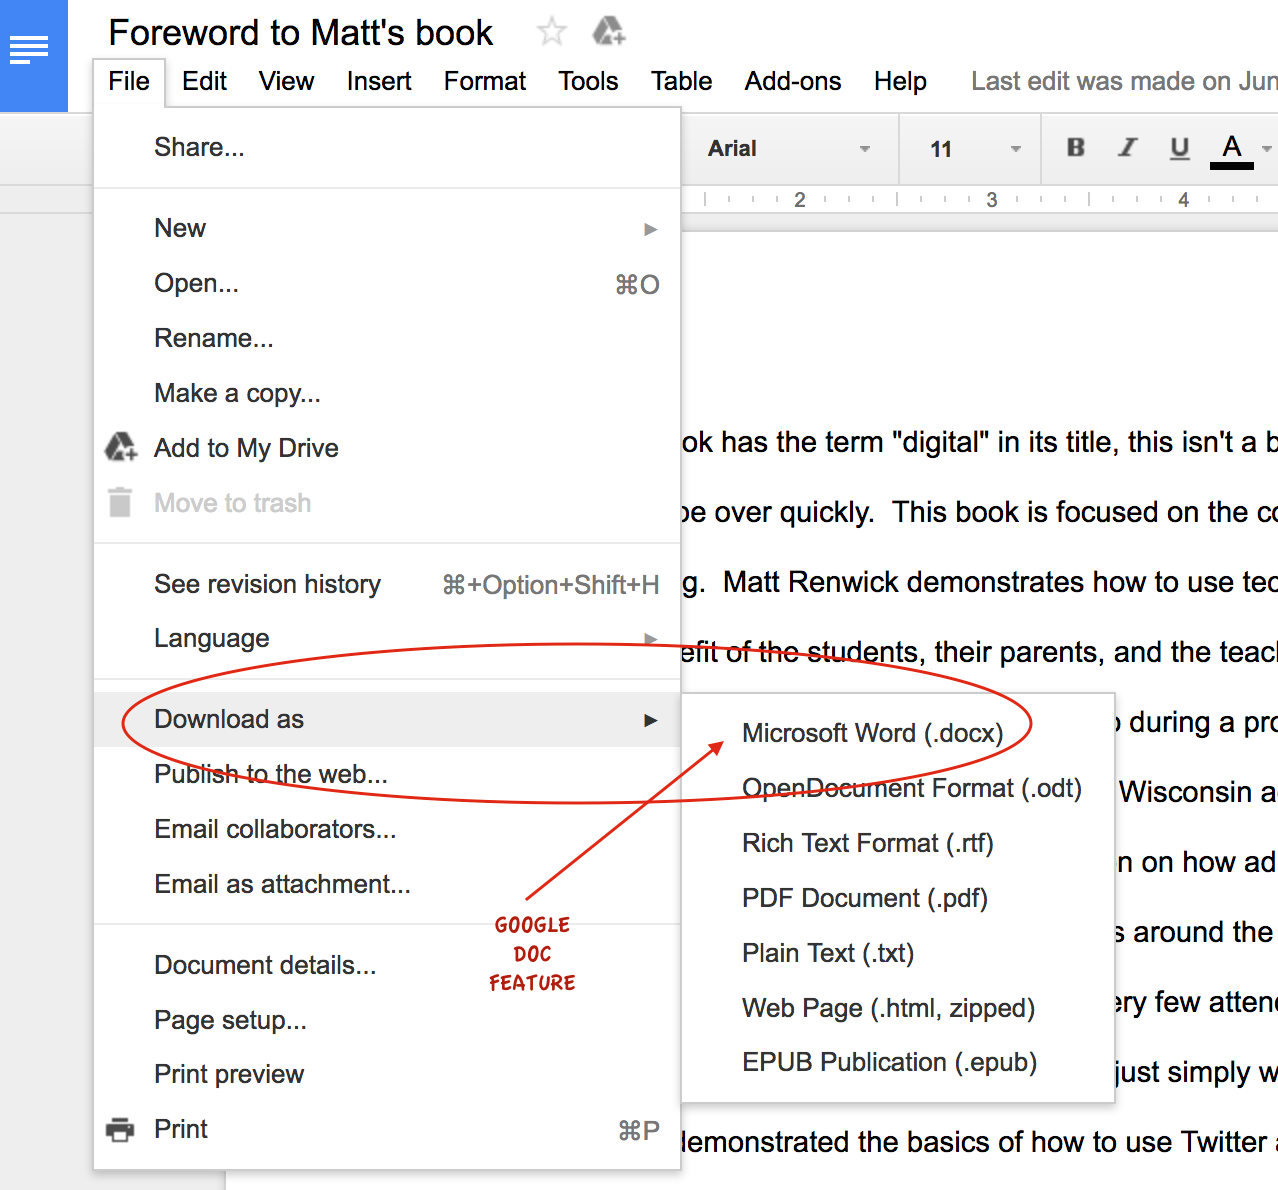This screenshot has width=1278, height=1190.
Task: Open the Help menu
Action: pos(900,81)
